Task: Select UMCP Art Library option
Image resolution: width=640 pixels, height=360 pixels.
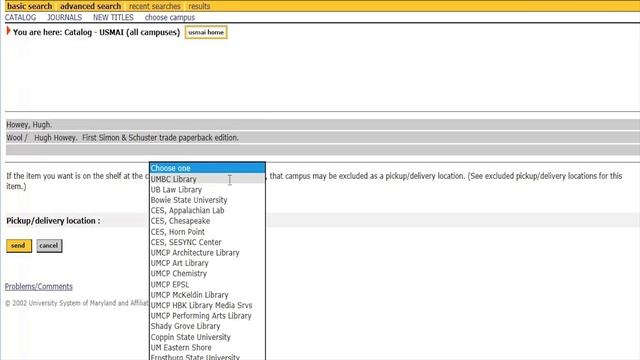Action: (x=207, y=263)
